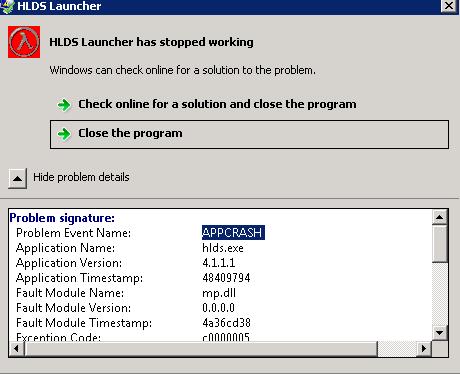The height and width of the screenshot is (374, 460).
Task: Click the fault module name mp.dll
Action: point(219,293)
